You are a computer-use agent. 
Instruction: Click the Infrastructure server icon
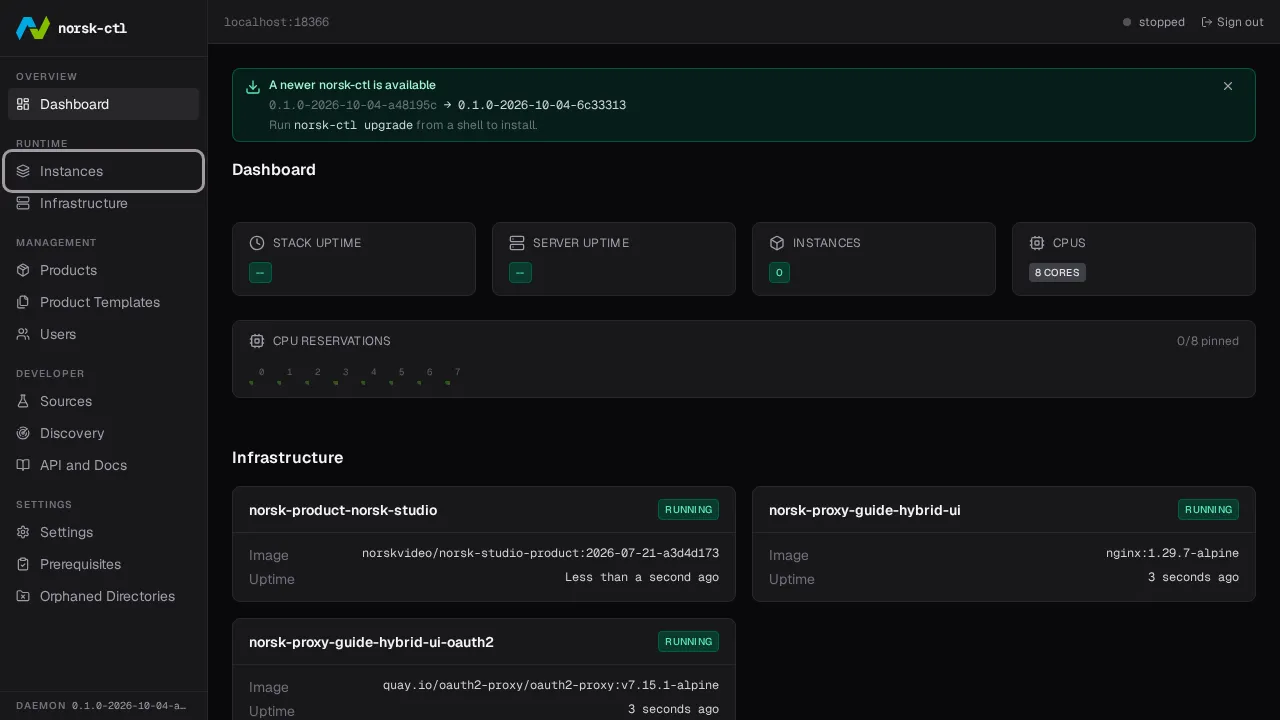coord(23,203)
